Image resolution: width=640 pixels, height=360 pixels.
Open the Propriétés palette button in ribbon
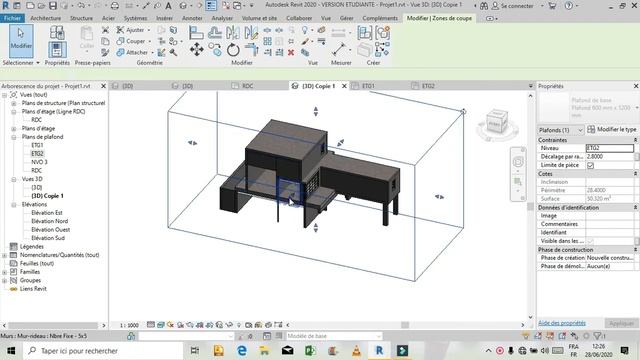click(x=57, y=50)
